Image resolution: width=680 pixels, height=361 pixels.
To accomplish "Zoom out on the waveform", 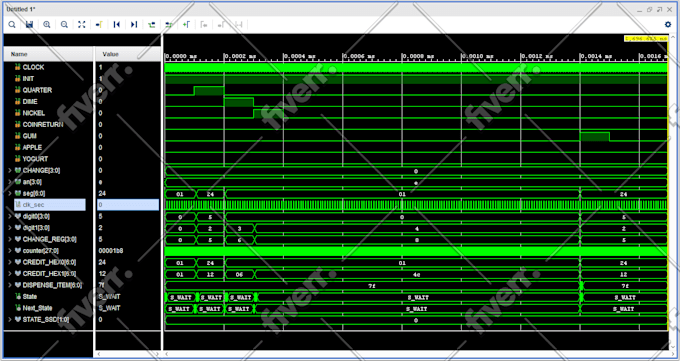I will click(64, 25).
